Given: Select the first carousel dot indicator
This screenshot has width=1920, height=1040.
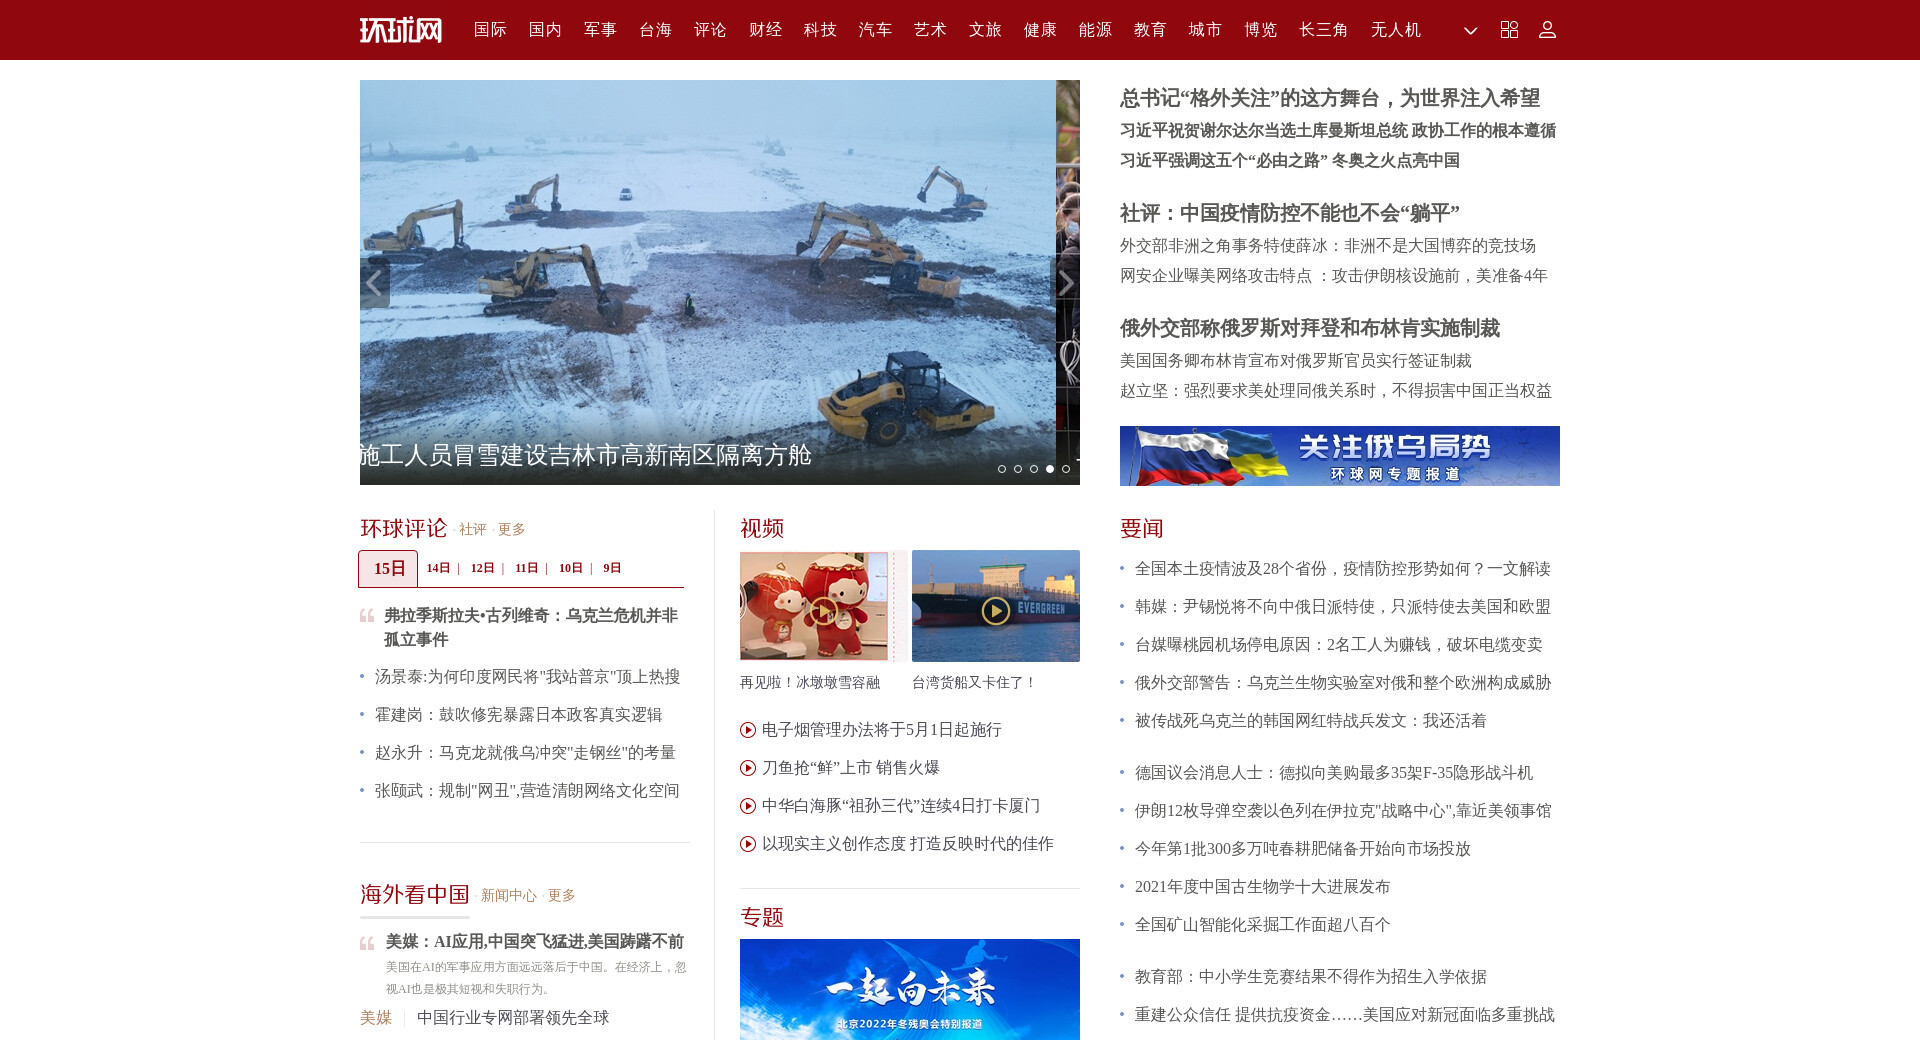Looking at the screenshot, I should [1002, 469].
